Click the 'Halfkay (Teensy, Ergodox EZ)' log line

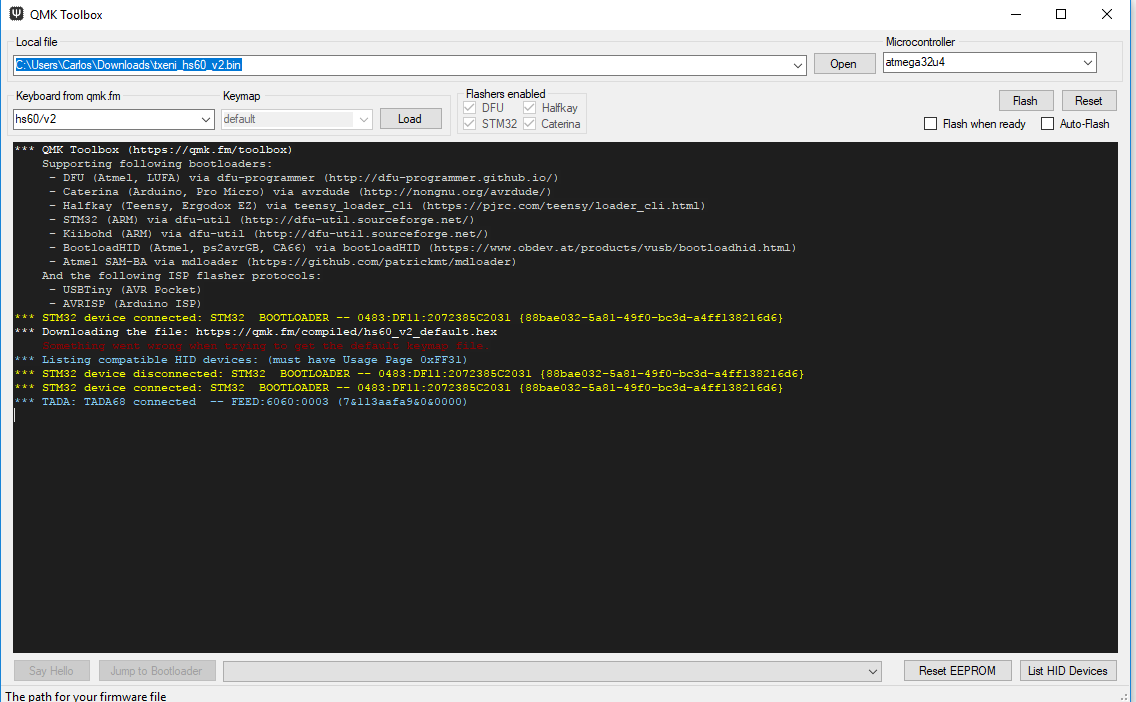[x=377, y=206]
